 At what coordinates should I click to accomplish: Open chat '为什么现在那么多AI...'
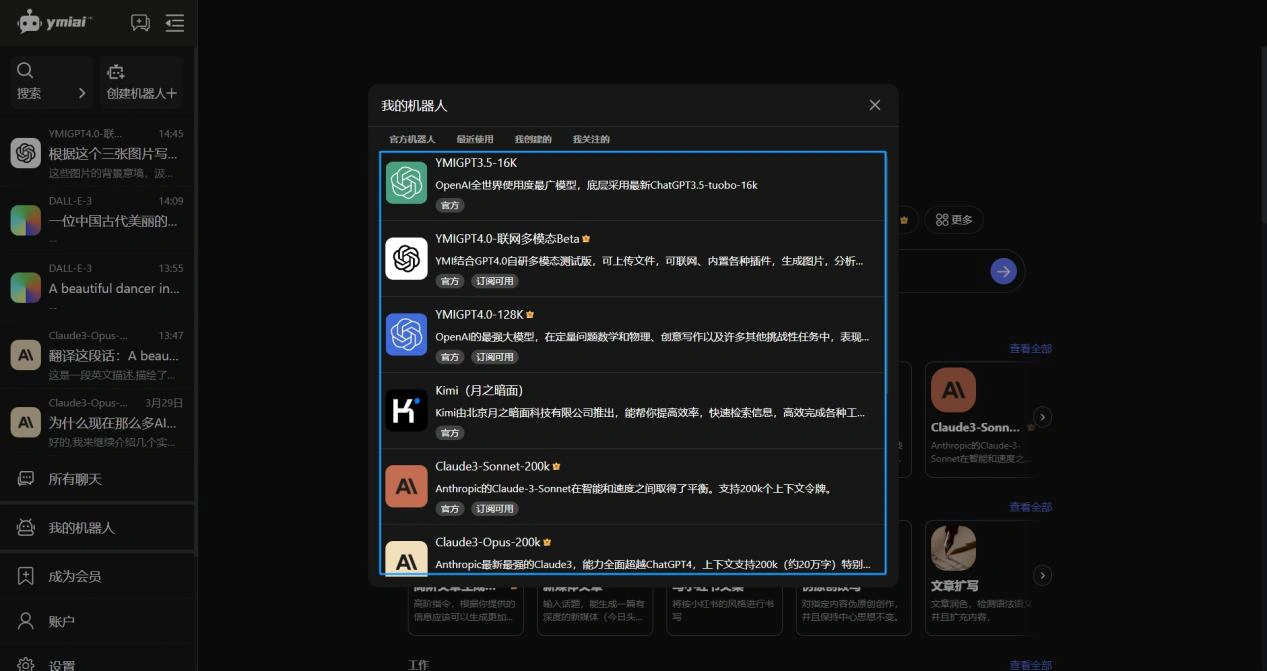click(x=98, y=422)
